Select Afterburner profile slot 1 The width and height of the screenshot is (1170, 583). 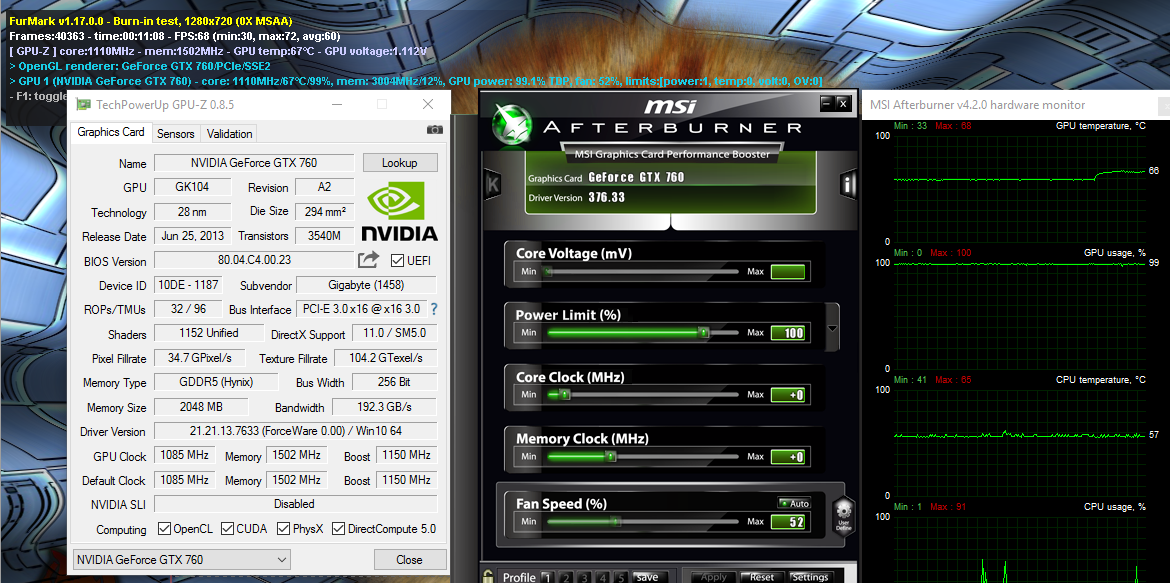tap(546, 577)
